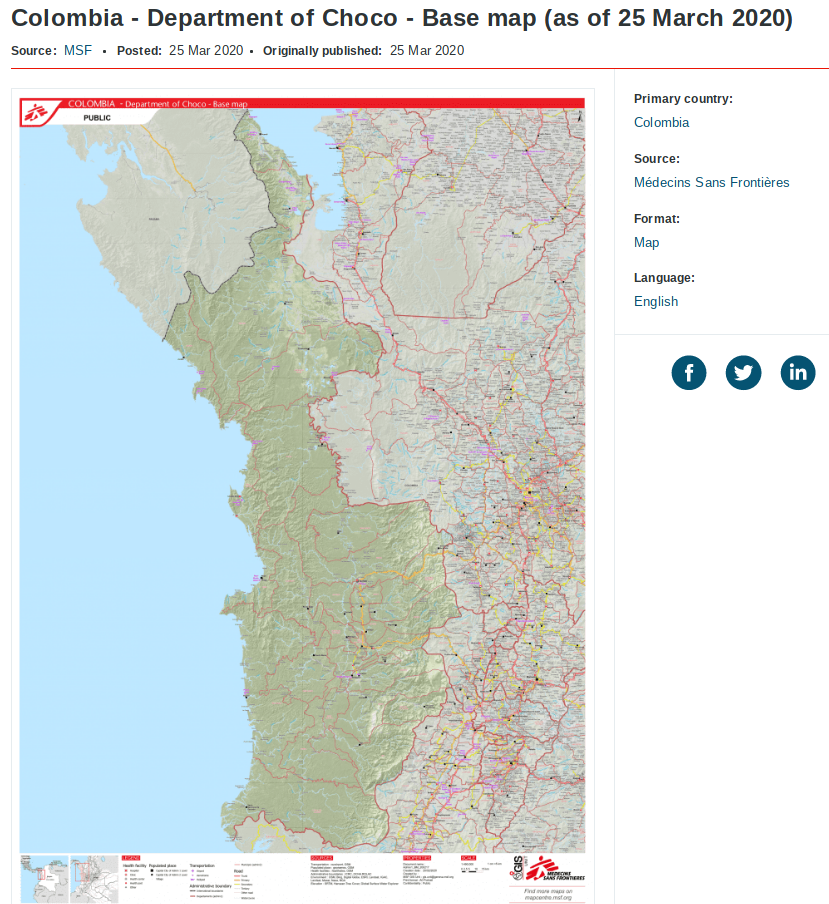Click the Primary country label
The image size is (829, 904).
coord(683,99)
